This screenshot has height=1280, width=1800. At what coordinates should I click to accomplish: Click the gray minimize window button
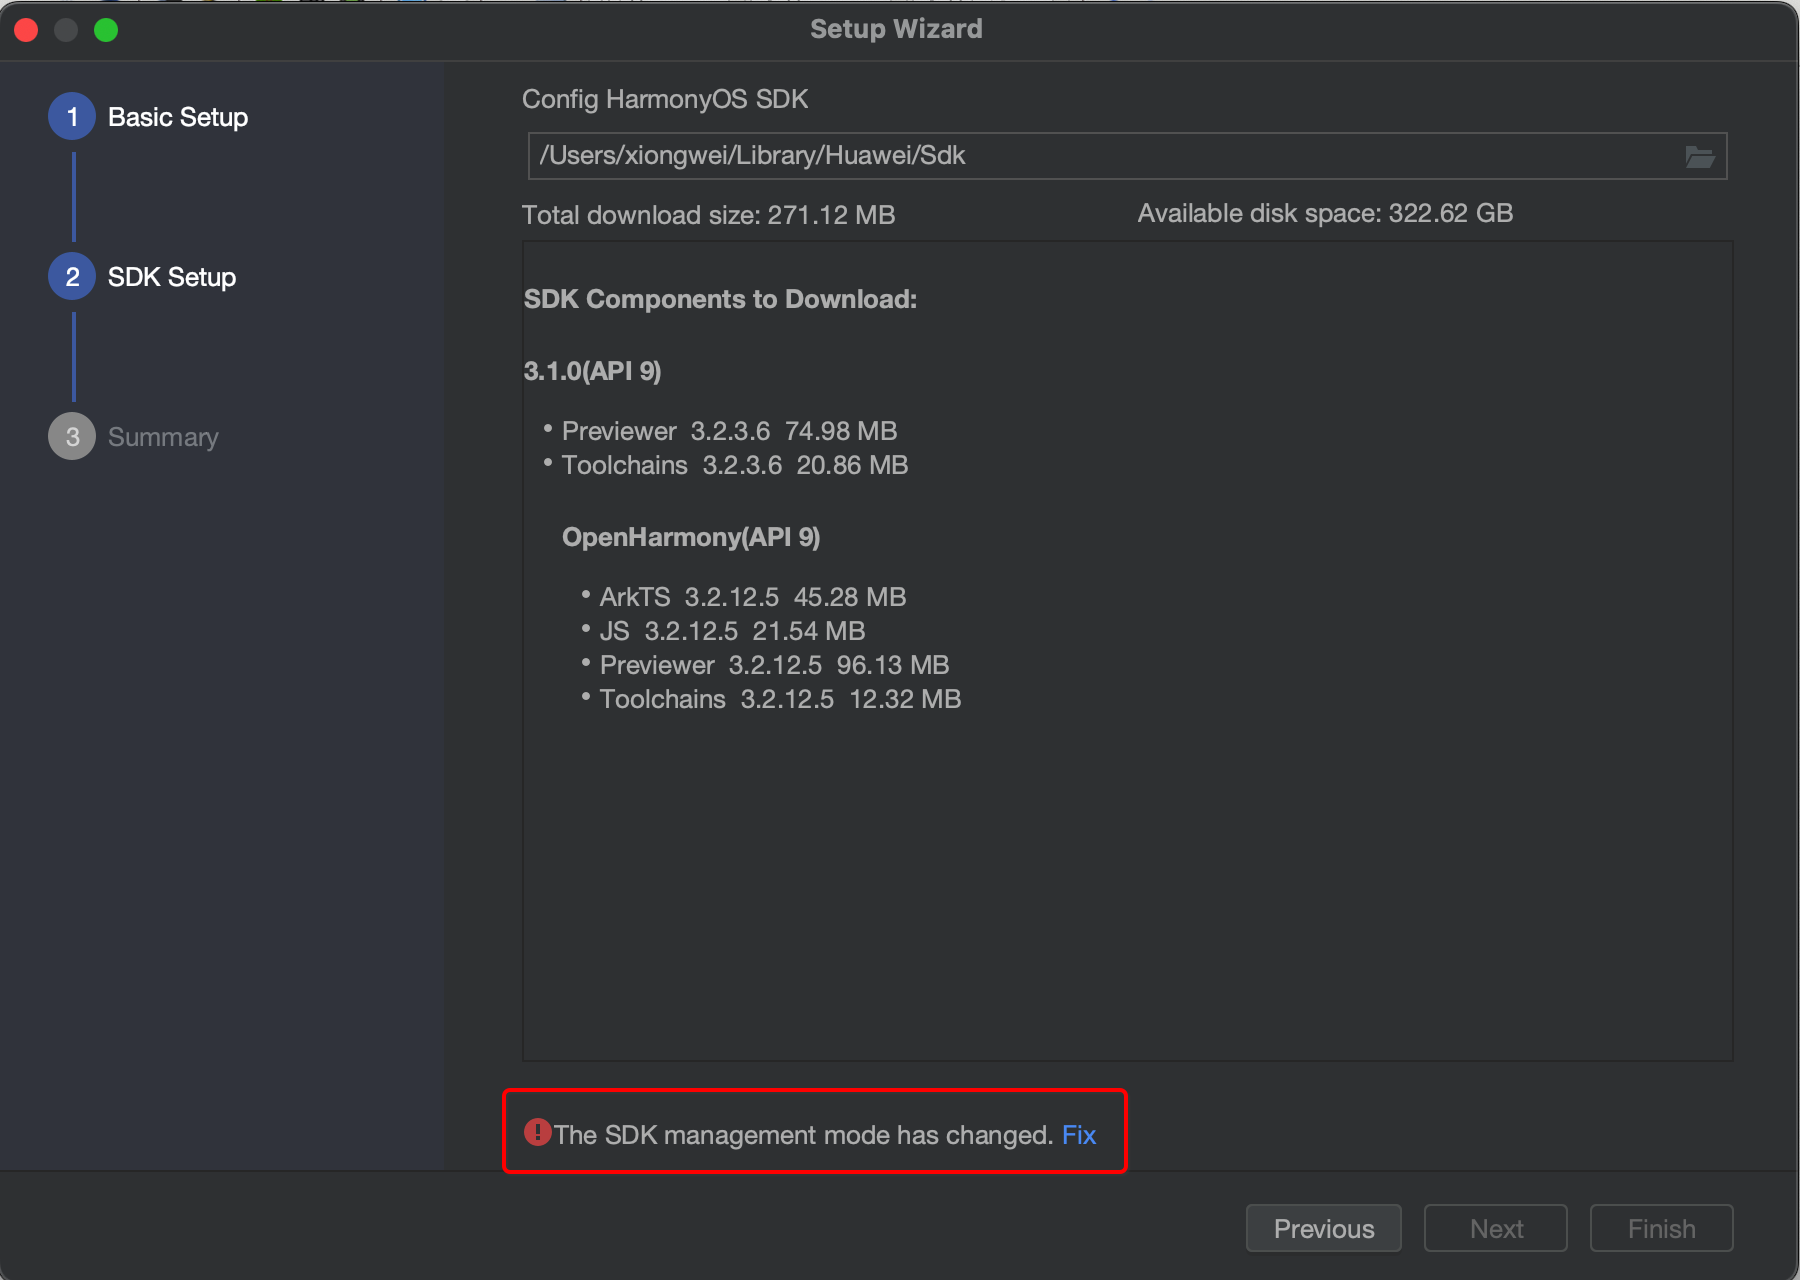pyautogui.click(x=66, y=30)
